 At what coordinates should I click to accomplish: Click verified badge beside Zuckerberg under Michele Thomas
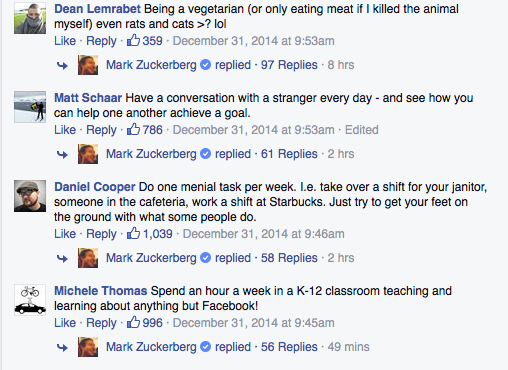(205, 347)
